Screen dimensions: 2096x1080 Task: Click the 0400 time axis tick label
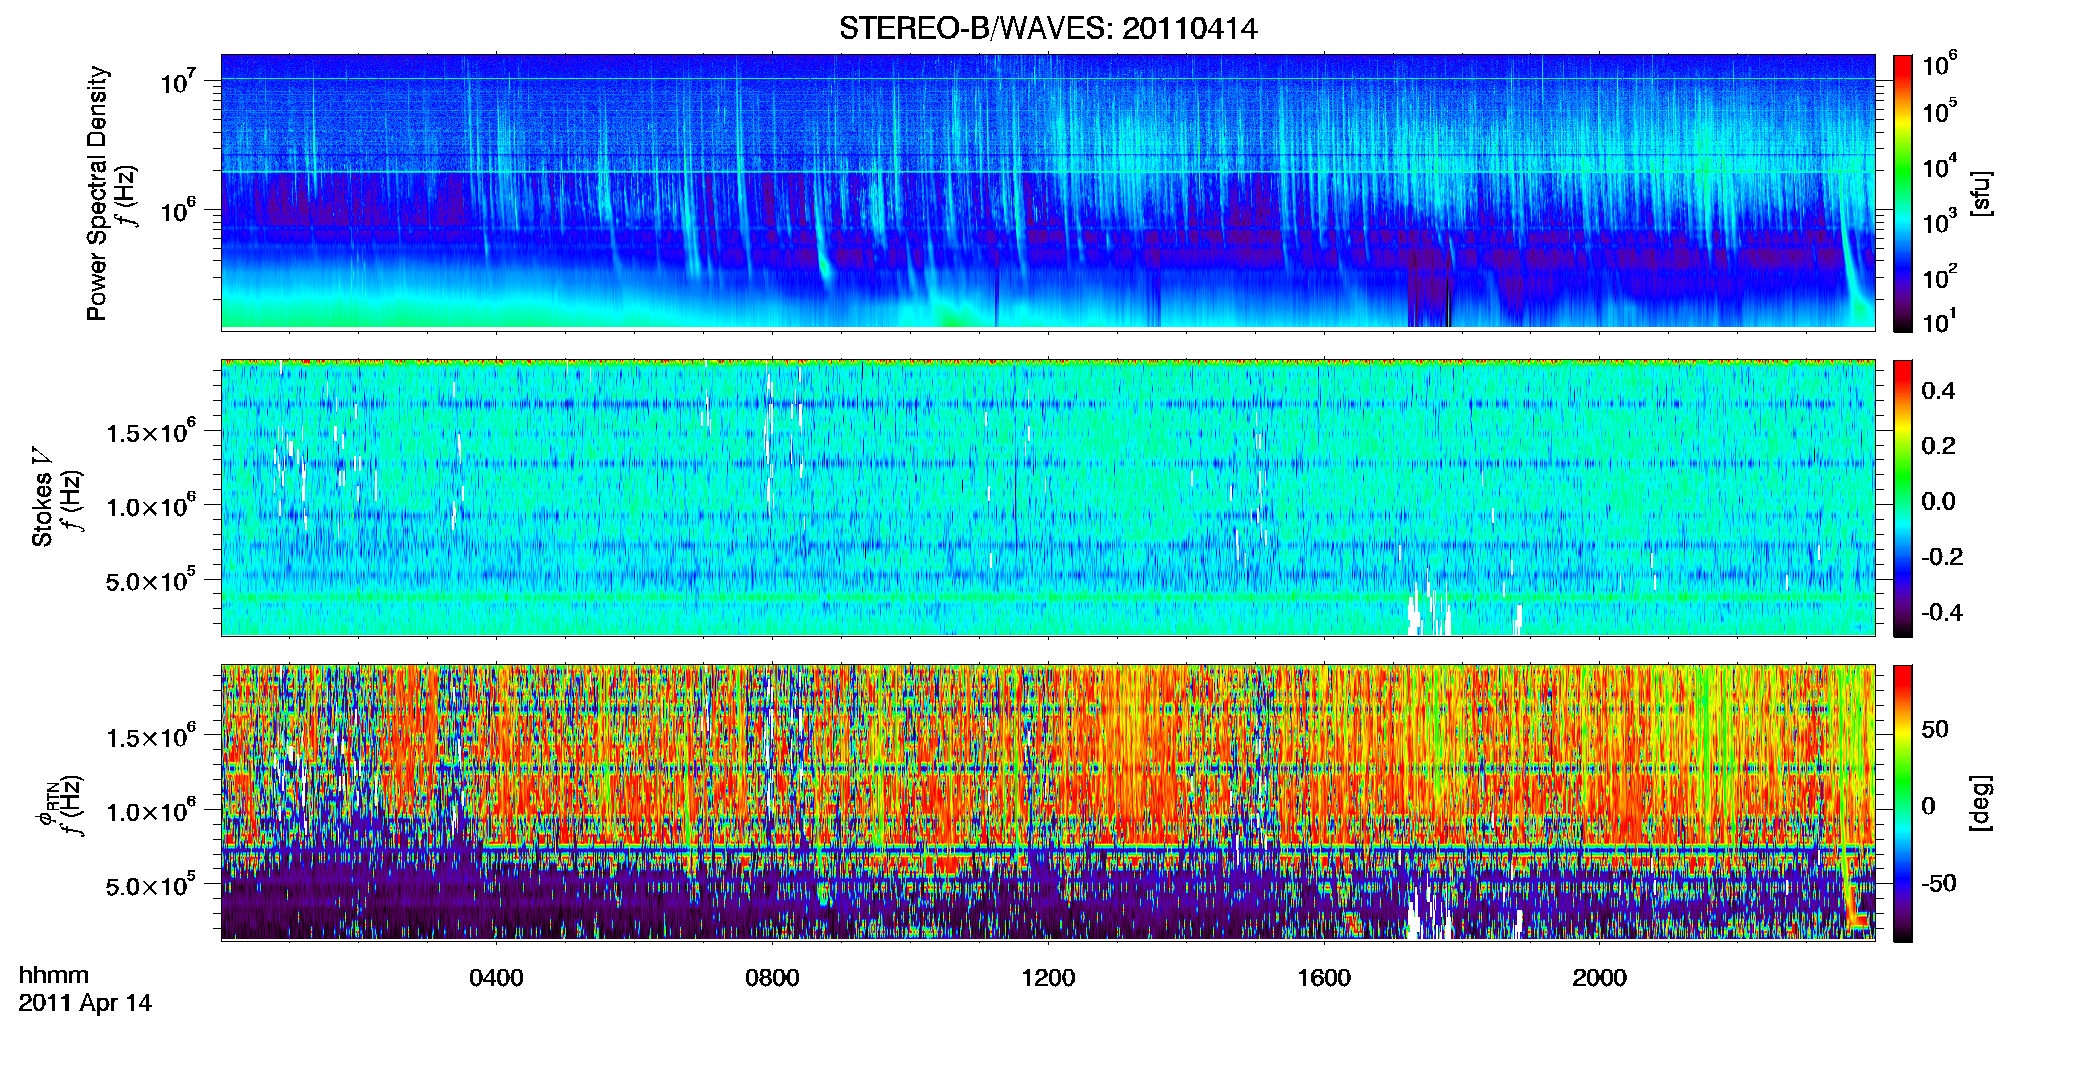click(x=496, y=978)
